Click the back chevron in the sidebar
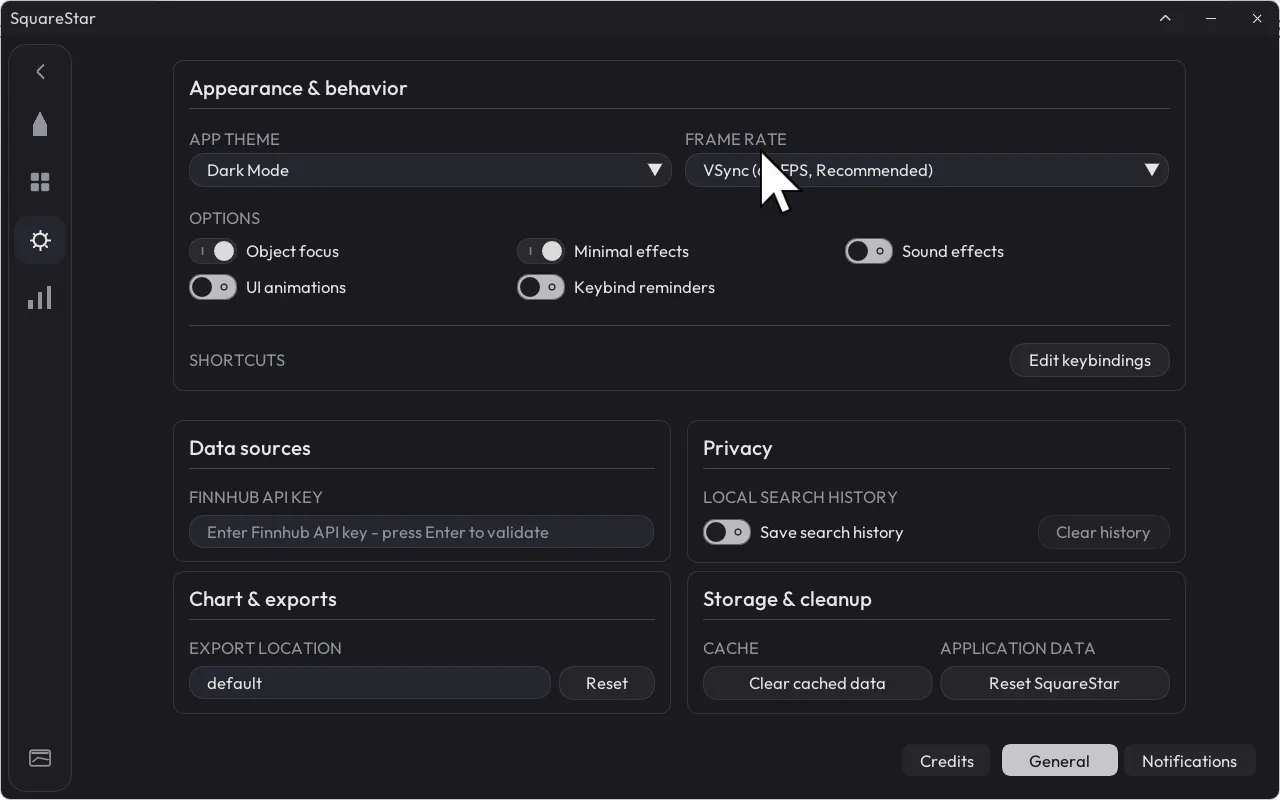Image resolution: width=1280 pixels, height=800 pixels. click(x=40, y=71)
